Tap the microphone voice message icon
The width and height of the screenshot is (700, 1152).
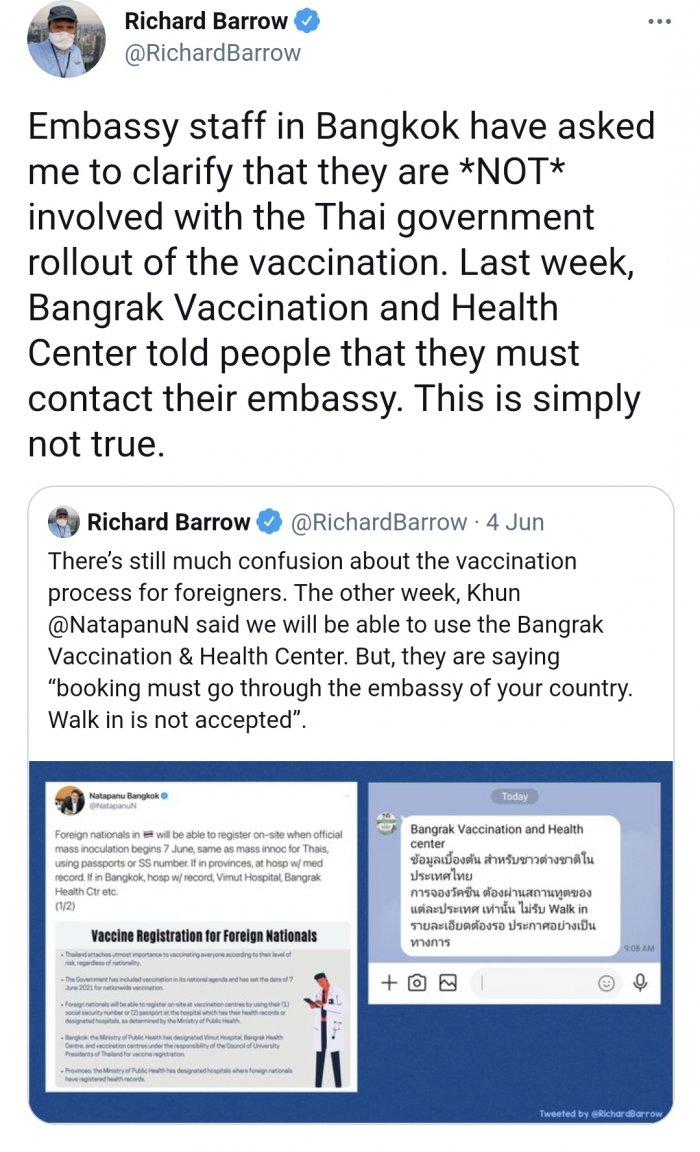tap(640, 983)
